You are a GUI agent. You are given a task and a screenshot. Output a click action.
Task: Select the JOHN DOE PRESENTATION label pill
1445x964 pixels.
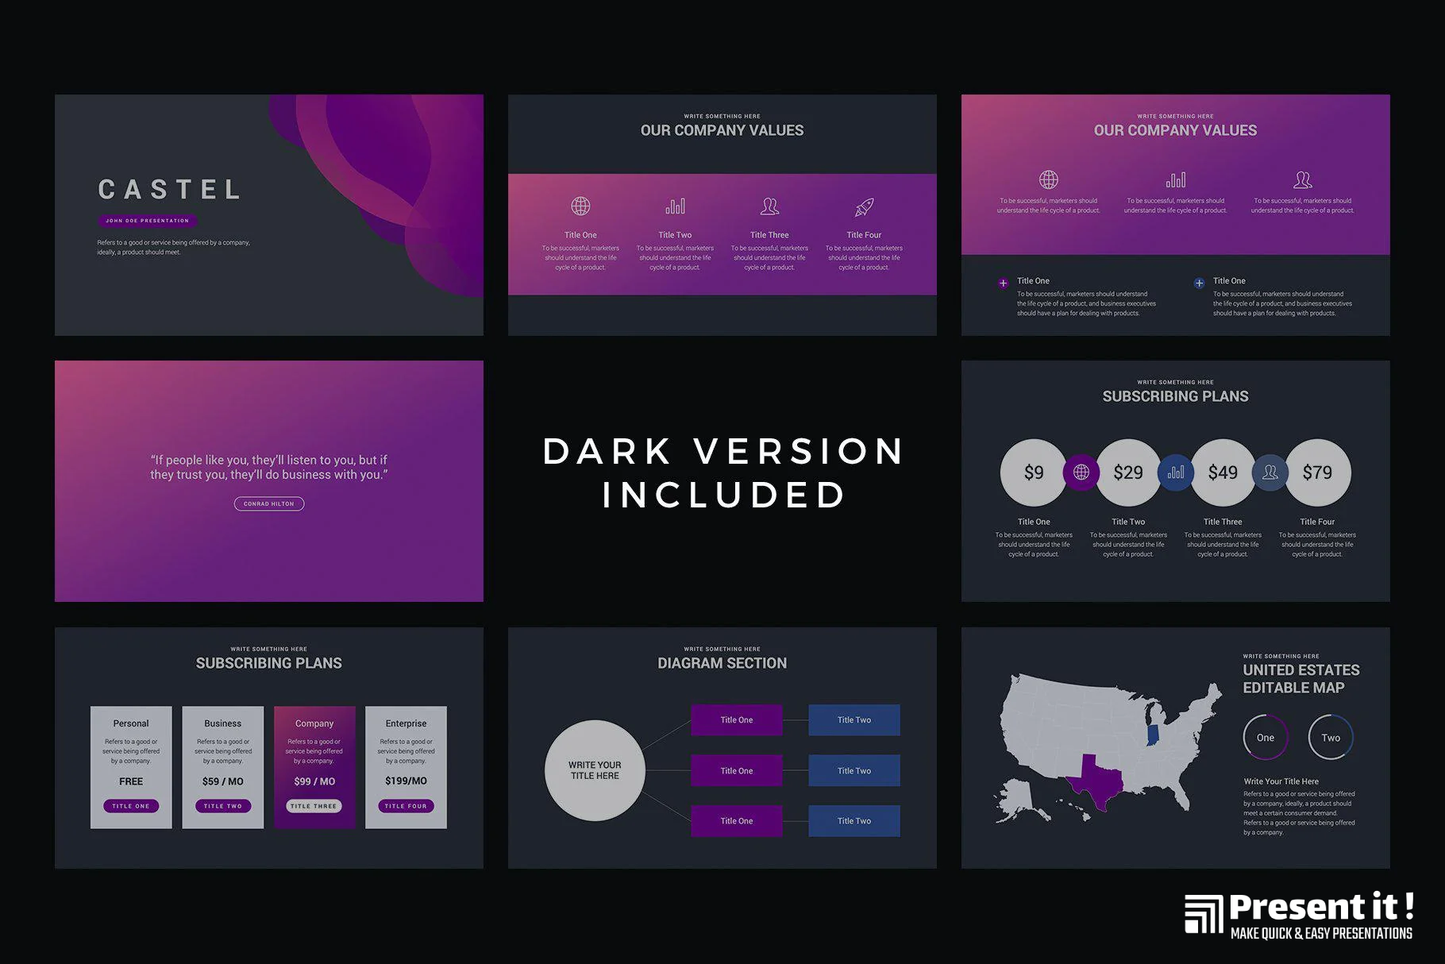click(147, 221)
